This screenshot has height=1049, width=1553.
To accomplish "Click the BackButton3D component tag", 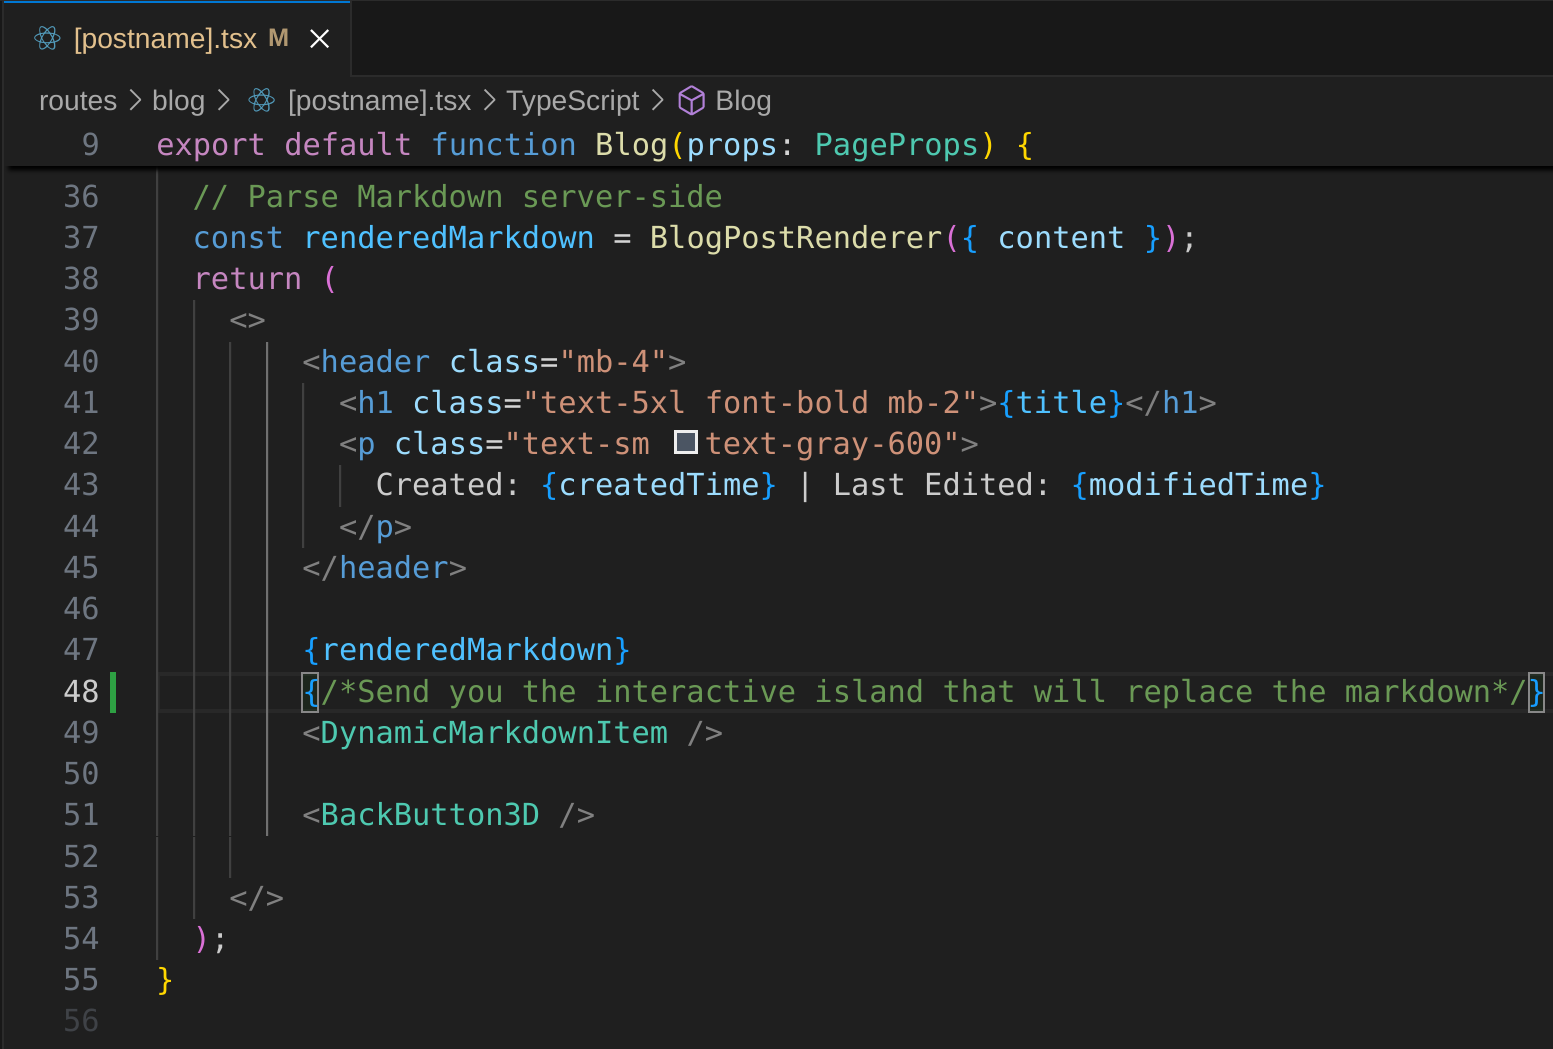I will click(x=430, y=815).
